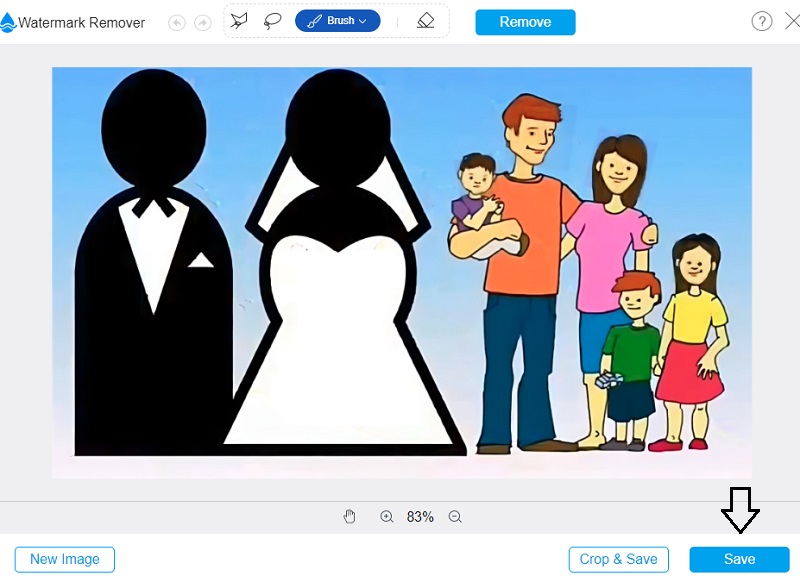This screenshot has width=800, height=576.
Task: Select the hand pan tool
Action: pos(349,517)
